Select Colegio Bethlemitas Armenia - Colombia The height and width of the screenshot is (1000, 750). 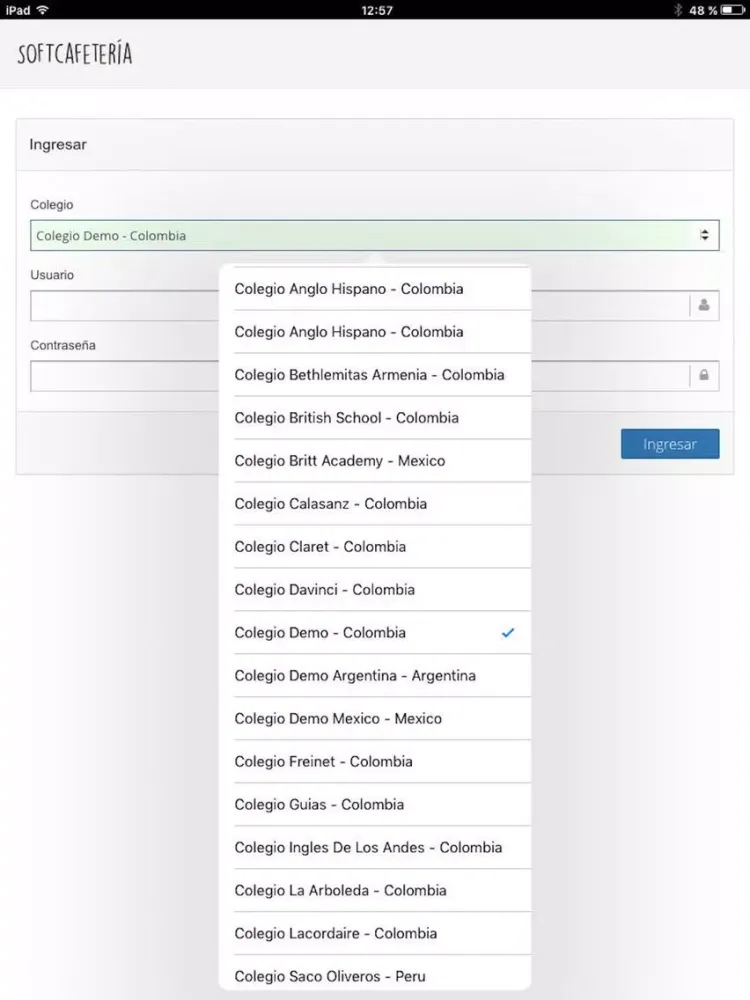(369, 375)
